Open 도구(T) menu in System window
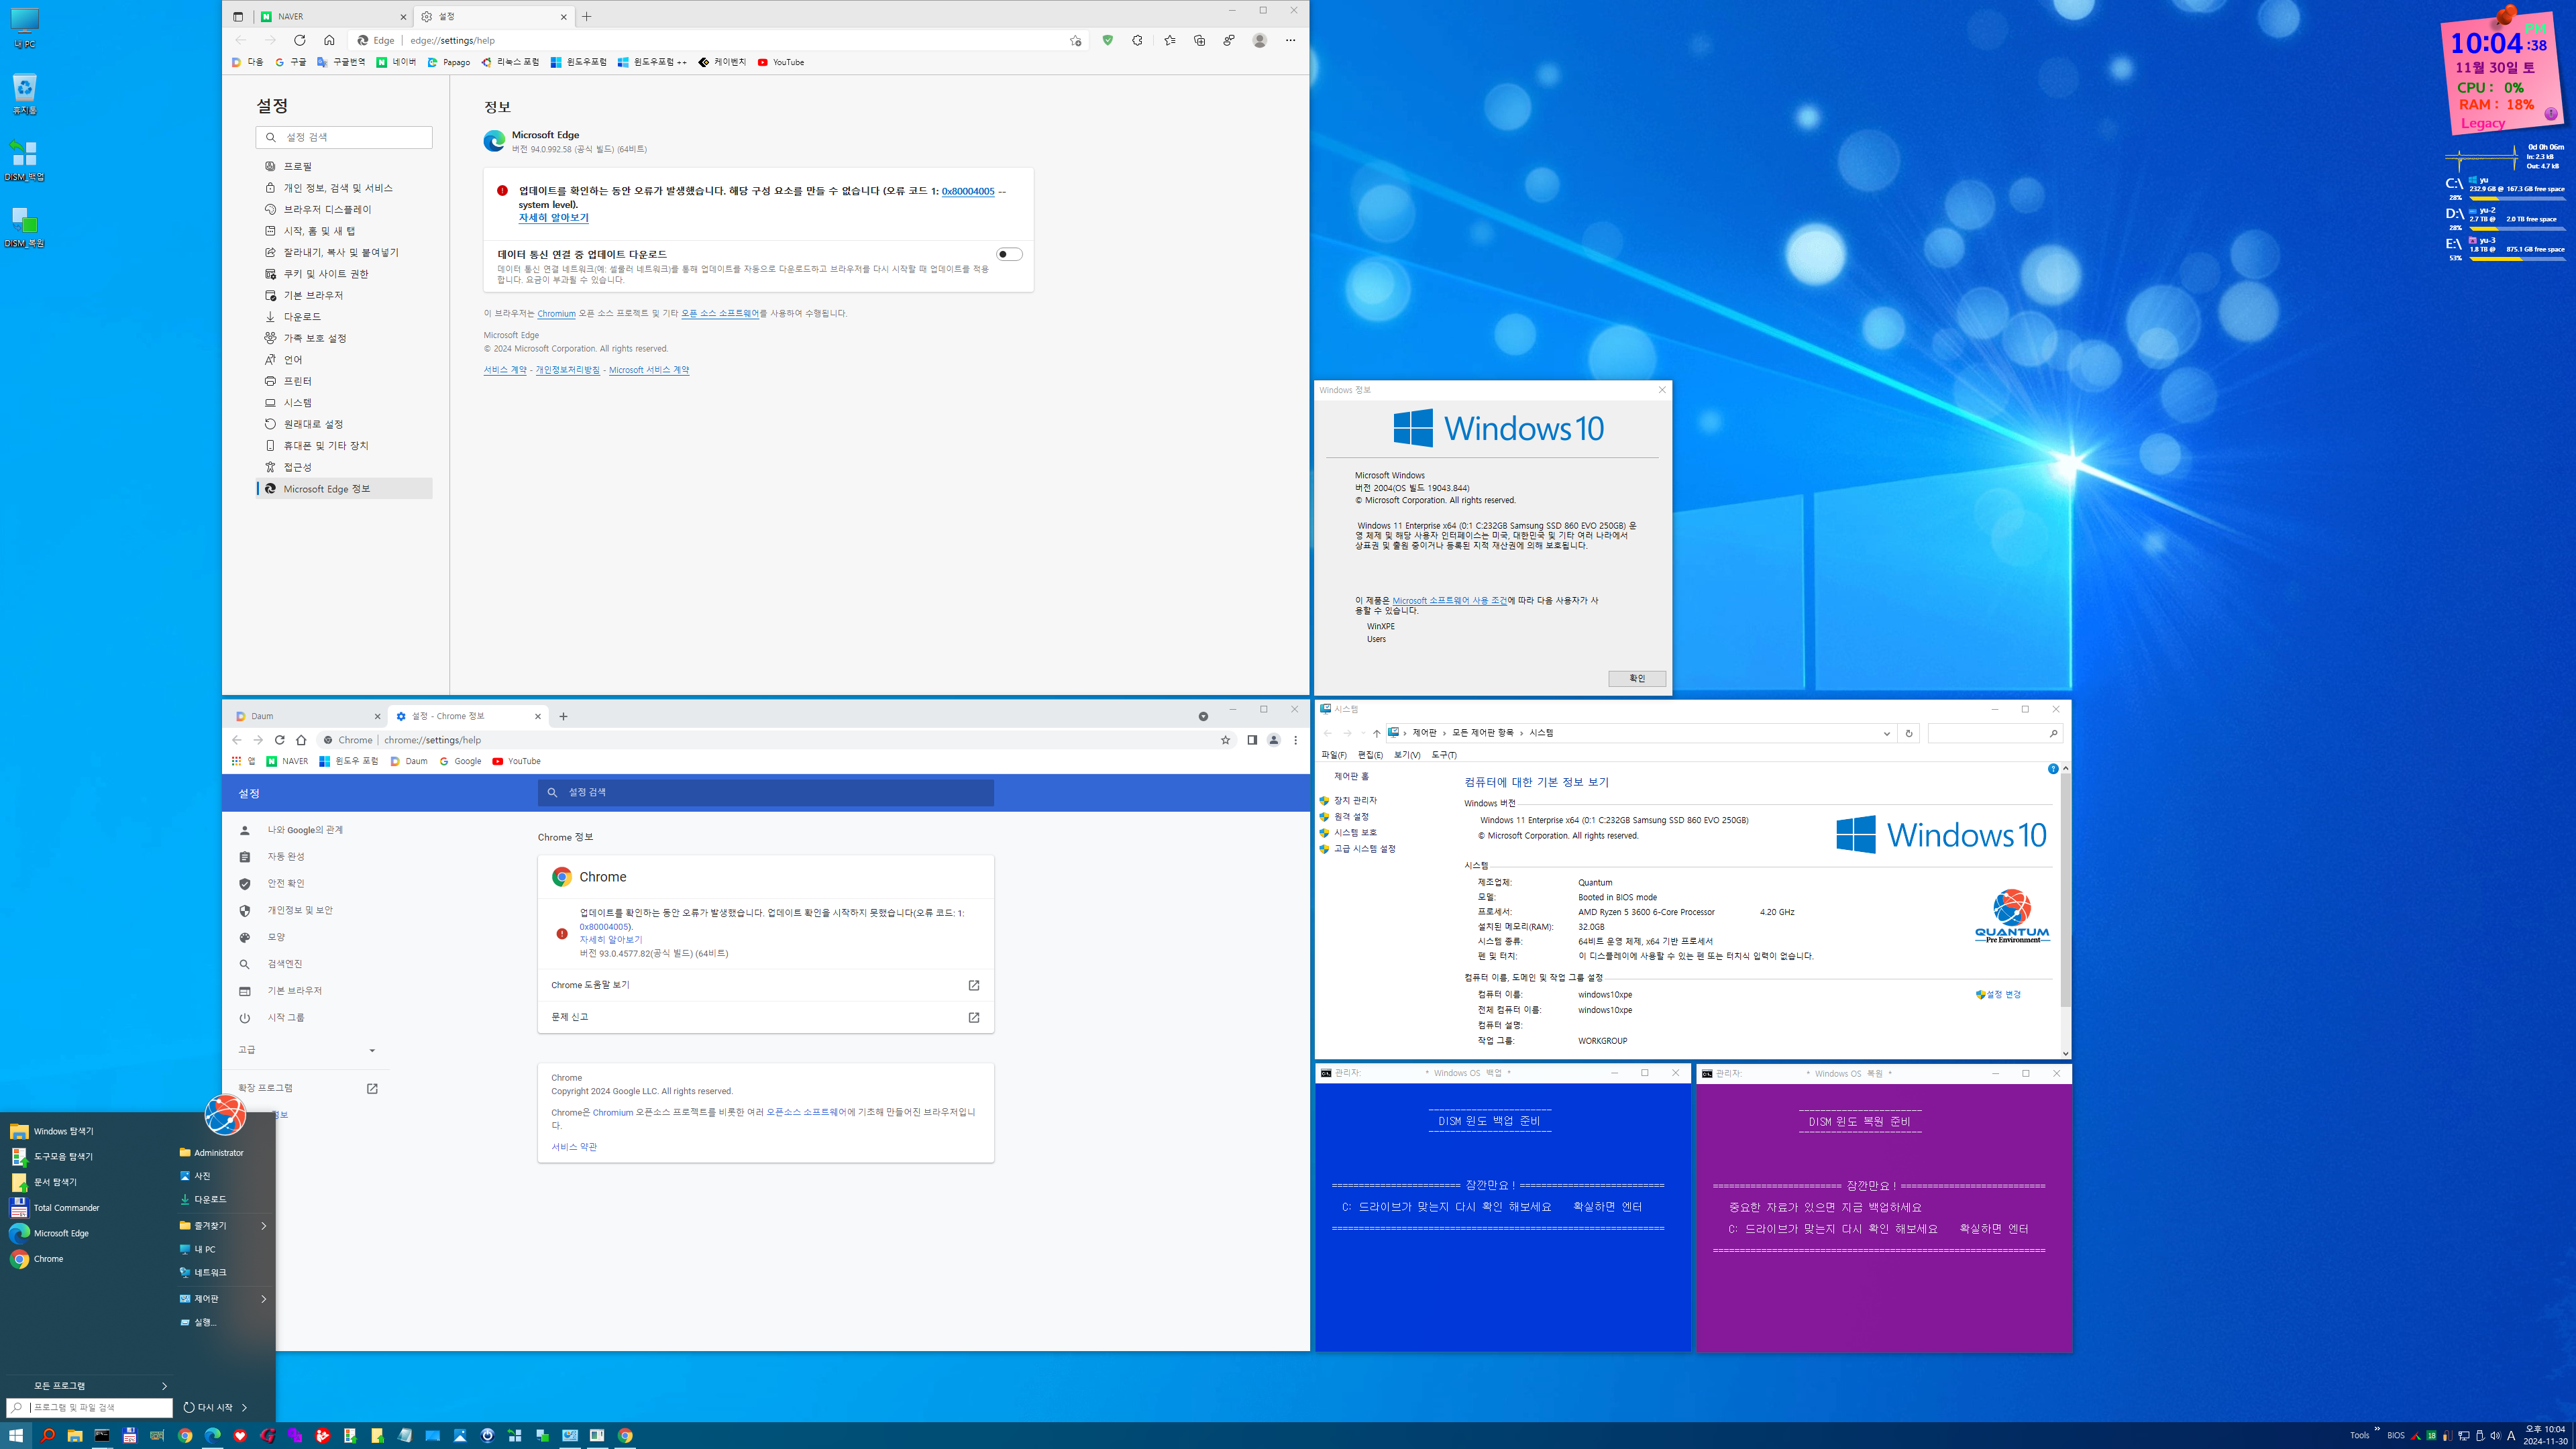Screen dimensions: 2576x1449 pos(1443,755)
